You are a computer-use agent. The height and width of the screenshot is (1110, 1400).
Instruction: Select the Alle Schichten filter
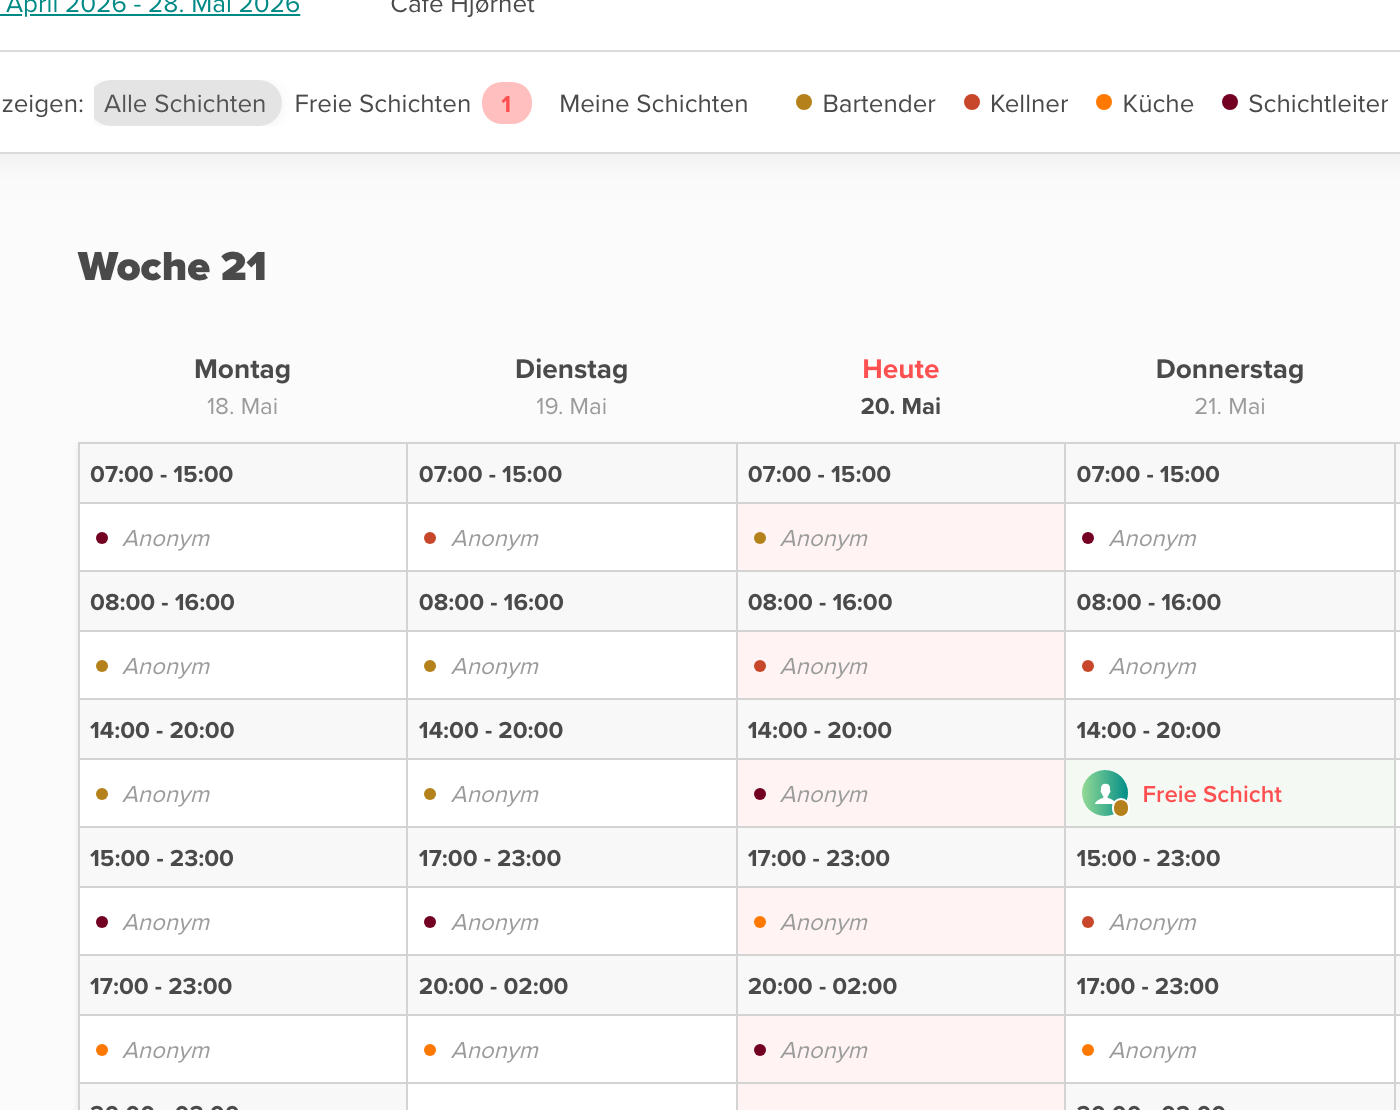186,104
